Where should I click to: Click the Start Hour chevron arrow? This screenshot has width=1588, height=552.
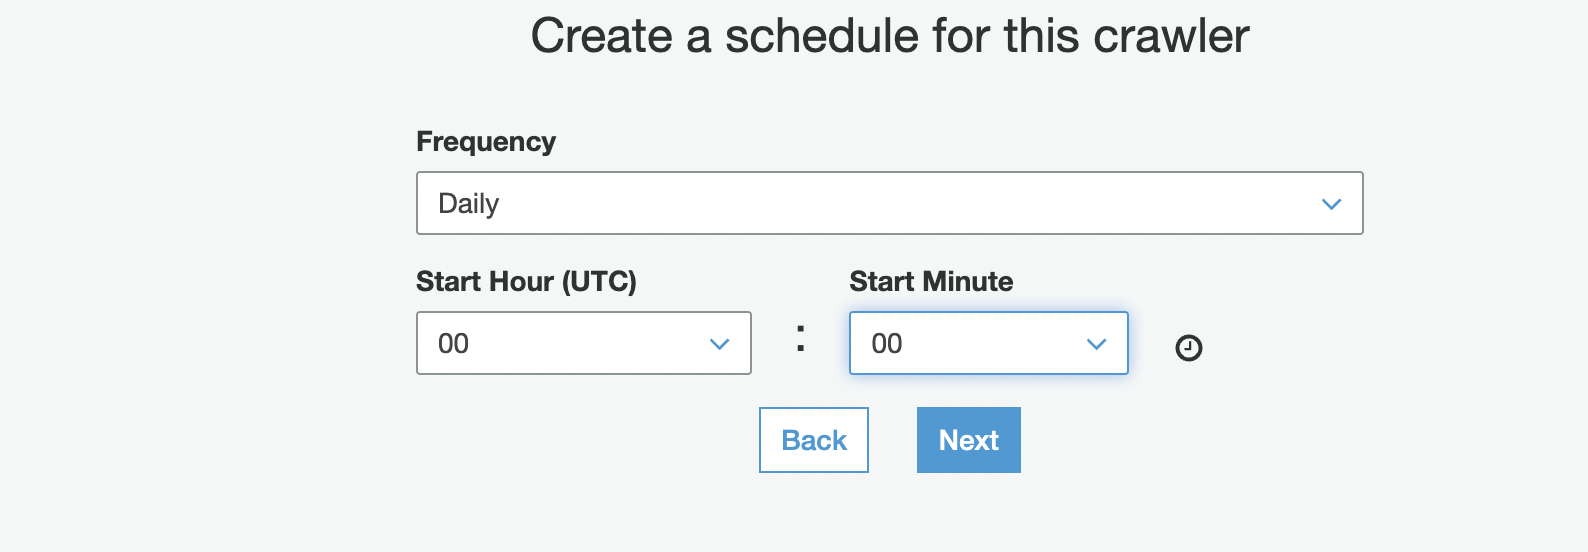pos(719,344)
